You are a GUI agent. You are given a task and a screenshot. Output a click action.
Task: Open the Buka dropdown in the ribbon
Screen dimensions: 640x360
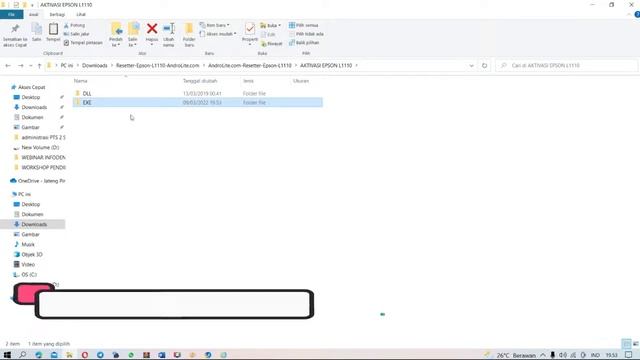271,25
